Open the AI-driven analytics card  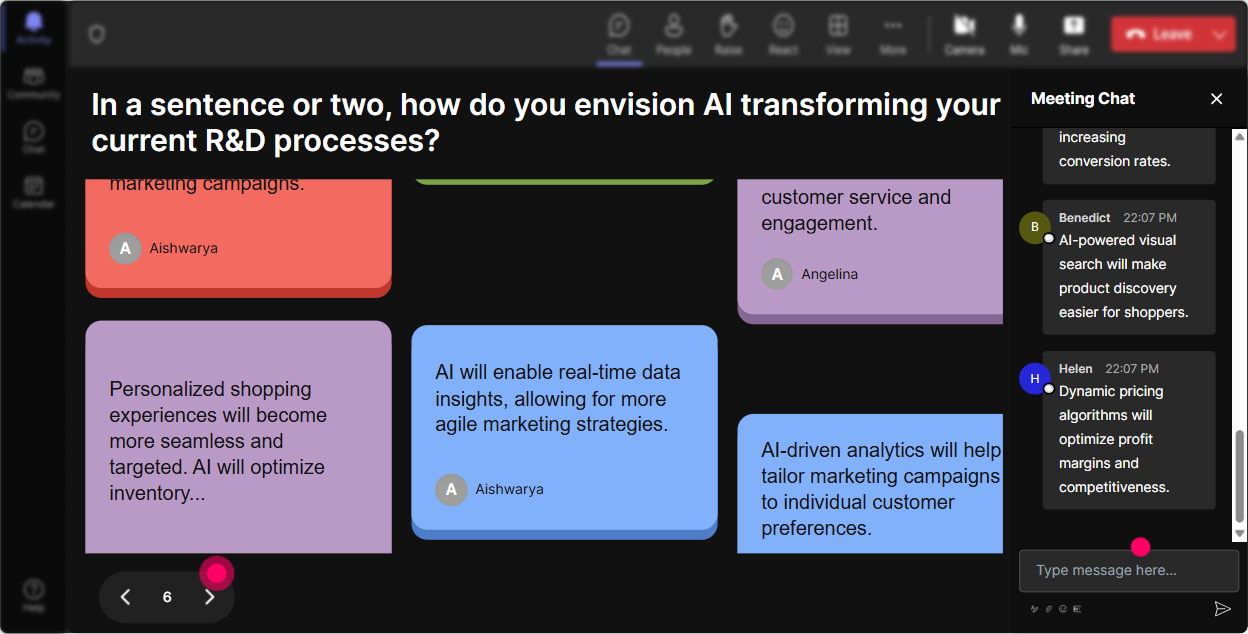click(x=870, y=484)
